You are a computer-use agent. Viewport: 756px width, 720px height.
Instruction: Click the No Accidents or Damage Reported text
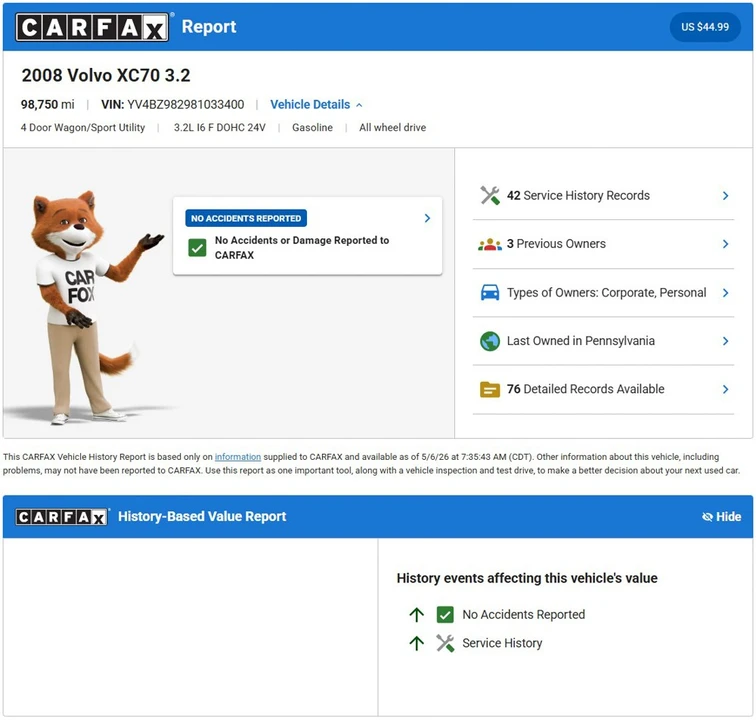tap(302, 247)
